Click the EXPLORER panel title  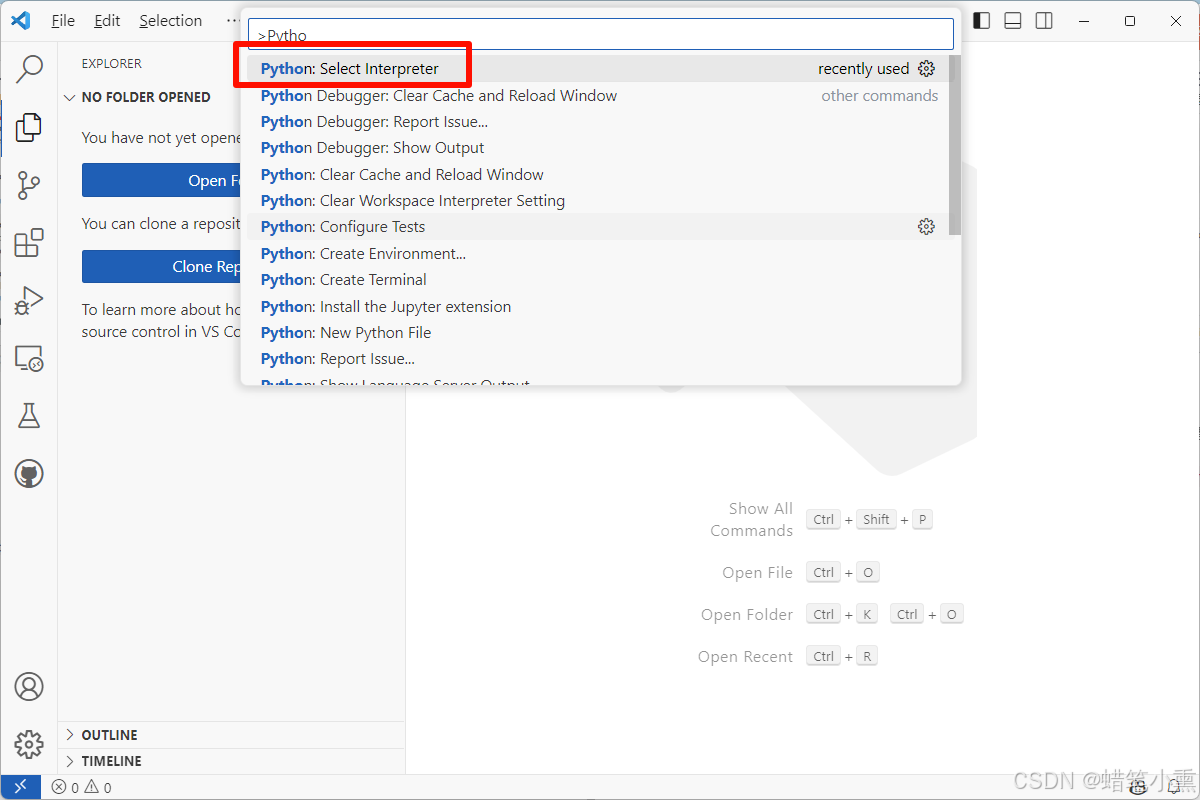click(112, 63)
